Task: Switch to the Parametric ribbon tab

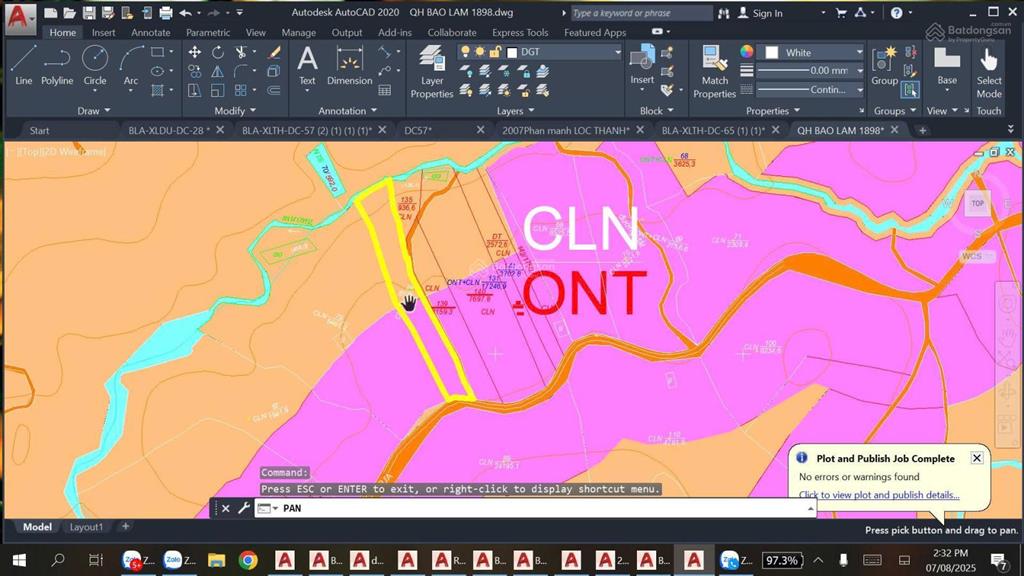Action: [208, 32]
